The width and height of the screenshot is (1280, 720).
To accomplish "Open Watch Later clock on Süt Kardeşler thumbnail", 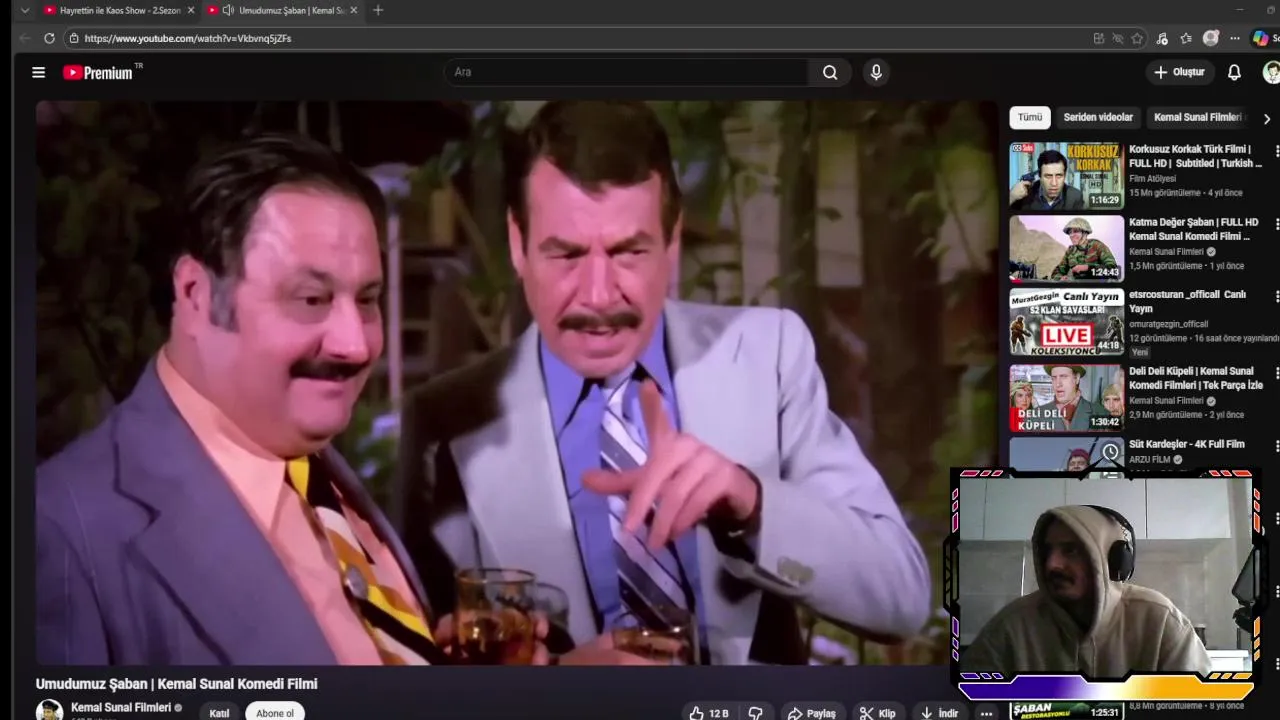I will point(1110,453).
